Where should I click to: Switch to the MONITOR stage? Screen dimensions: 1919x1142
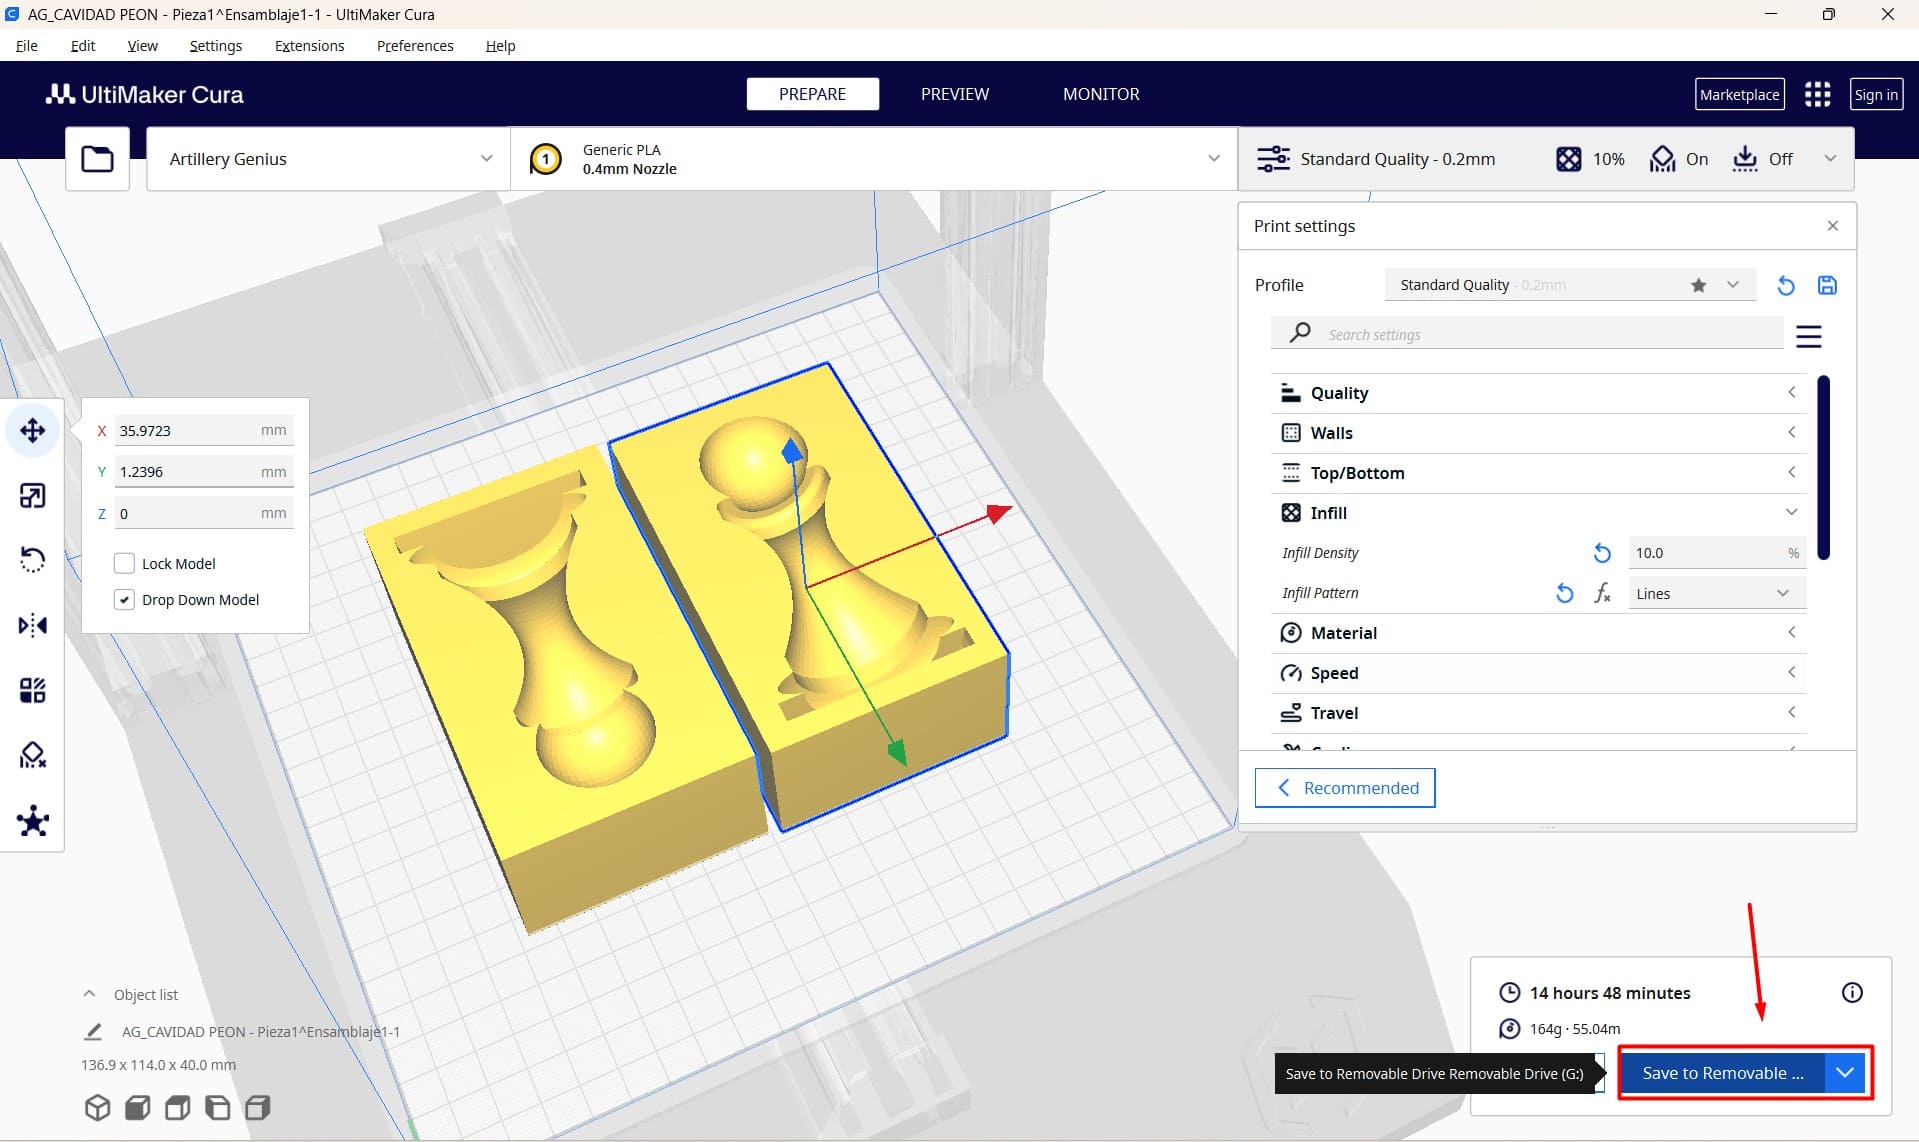click(1101, 94)
